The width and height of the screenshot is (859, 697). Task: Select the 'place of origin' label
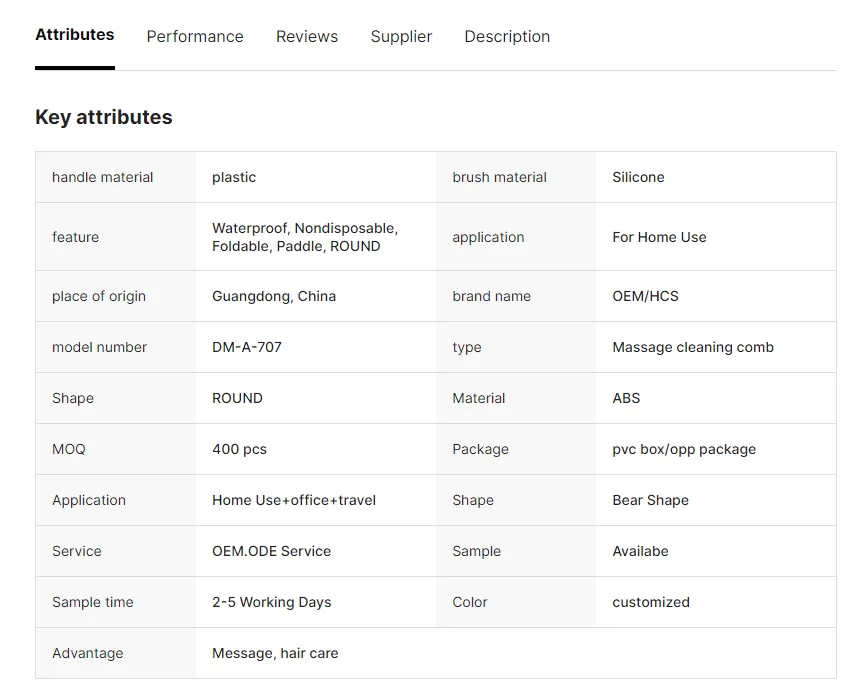[99, 296]
